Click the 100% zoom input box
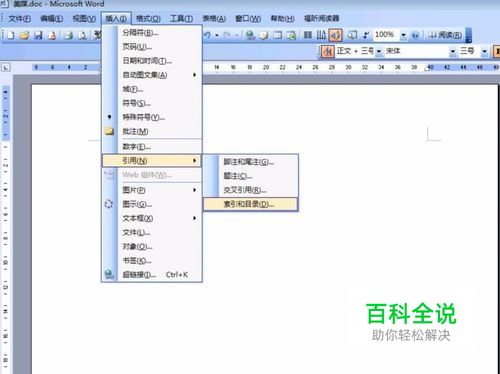The height and width of the screenshot is (374, 500). point(386,35)
